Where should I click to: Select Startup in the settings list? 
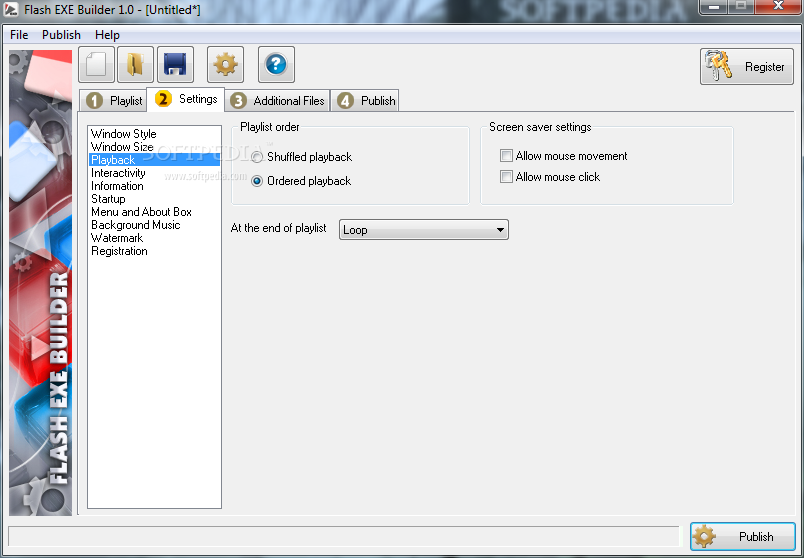pyautogui.click(x=154, y=198)
